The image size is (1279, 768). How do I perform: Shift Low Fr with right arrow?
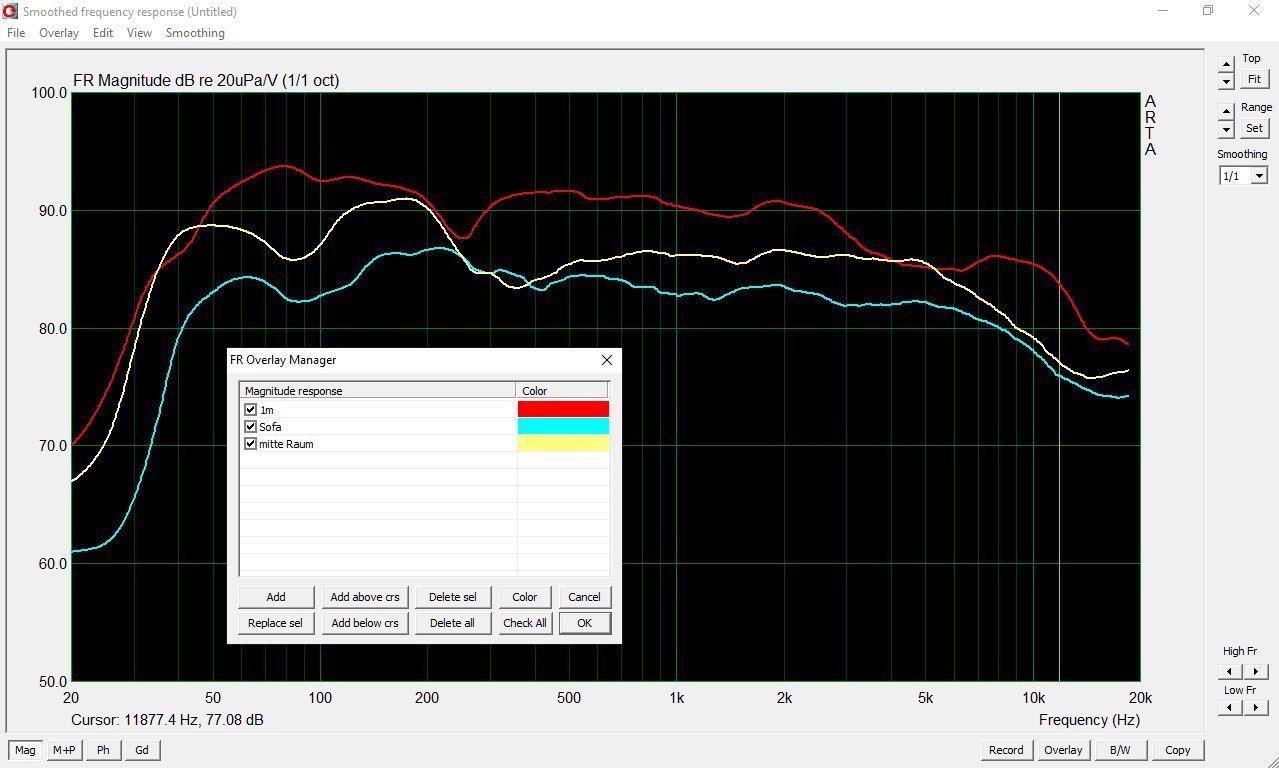pos(1256,708)
